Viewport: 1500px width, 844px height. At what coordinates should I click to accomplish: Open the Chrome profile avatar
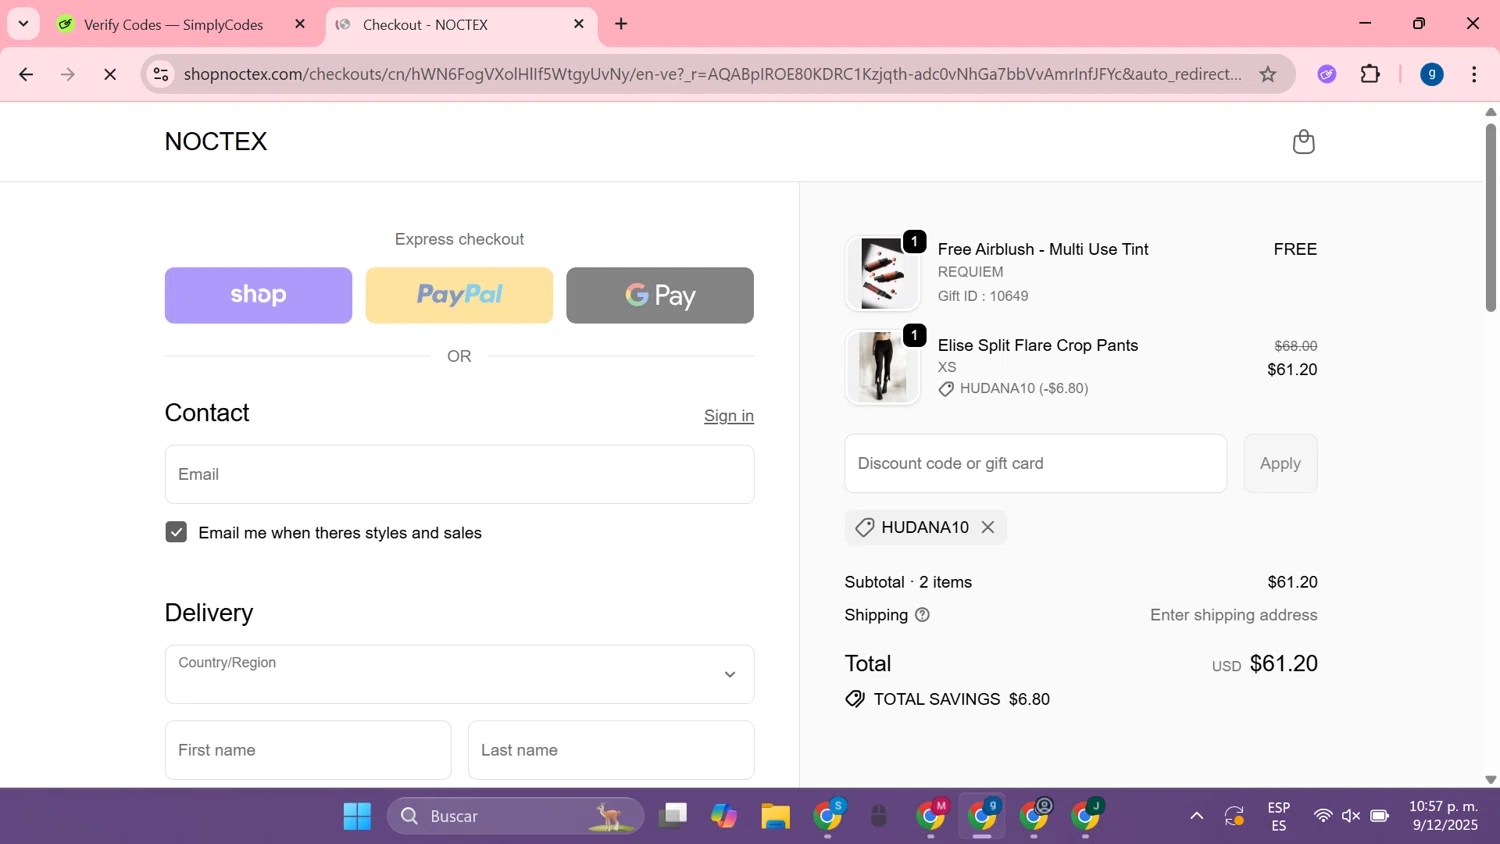pyautogui.click(x=1432, y=74)
